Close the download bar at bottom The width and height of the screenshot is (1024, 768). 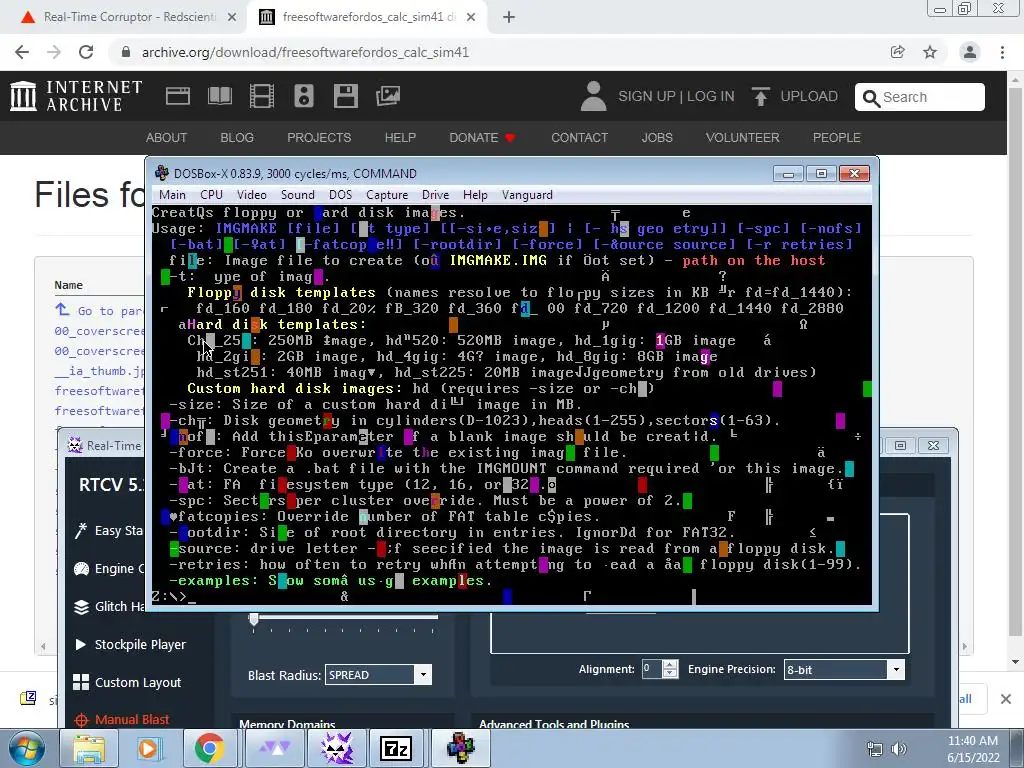(x=1006, y=699)
